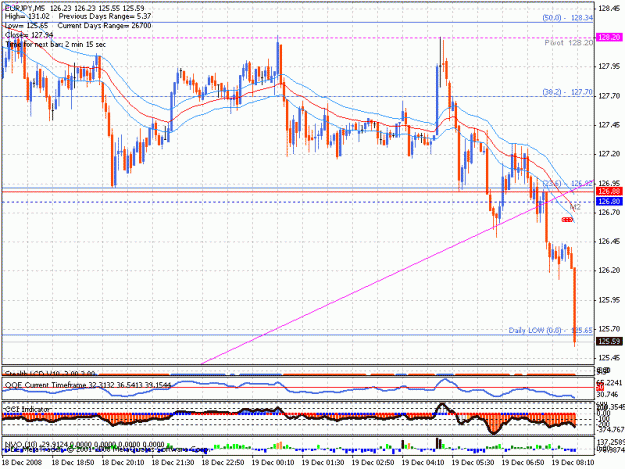625x469 pixels.
Task: Click the EURJPY,M5 chart title text
Action: [x=24, y=8]
